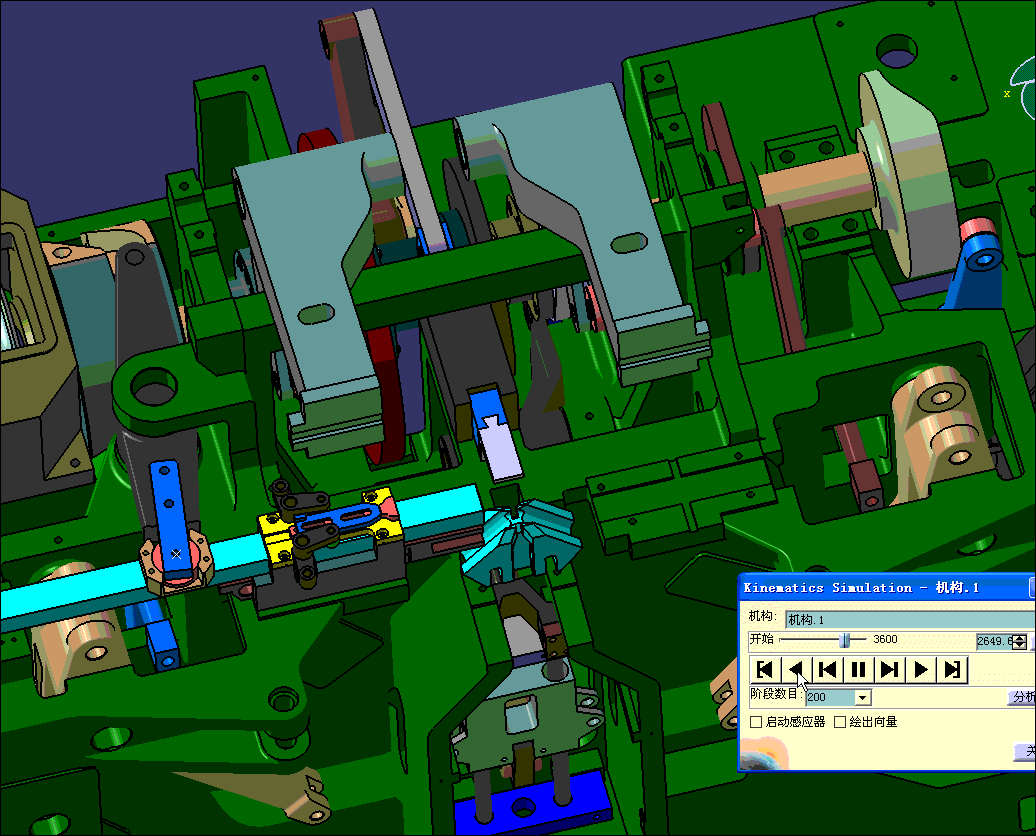Play the simulation forward
The width and height of the screenshot is (1036, 836).
(x=920, y=669)
